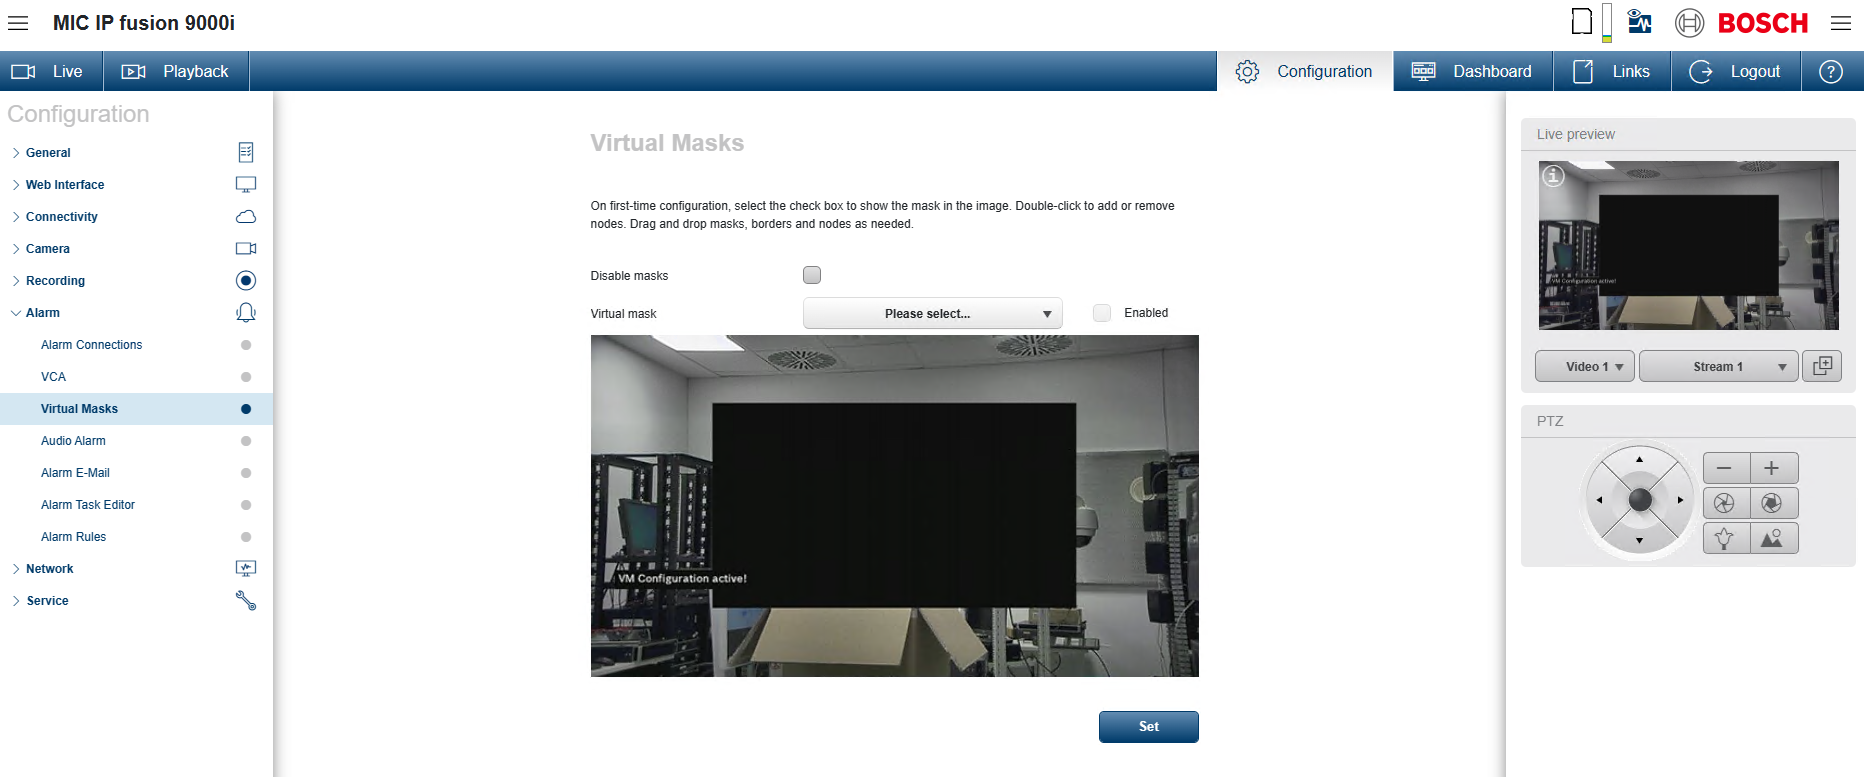The height and width of the screenshot is (777, 1864).
Task: Click the 'VM Configuration active!' overlay text in the editor
Action: pos(682,578)
